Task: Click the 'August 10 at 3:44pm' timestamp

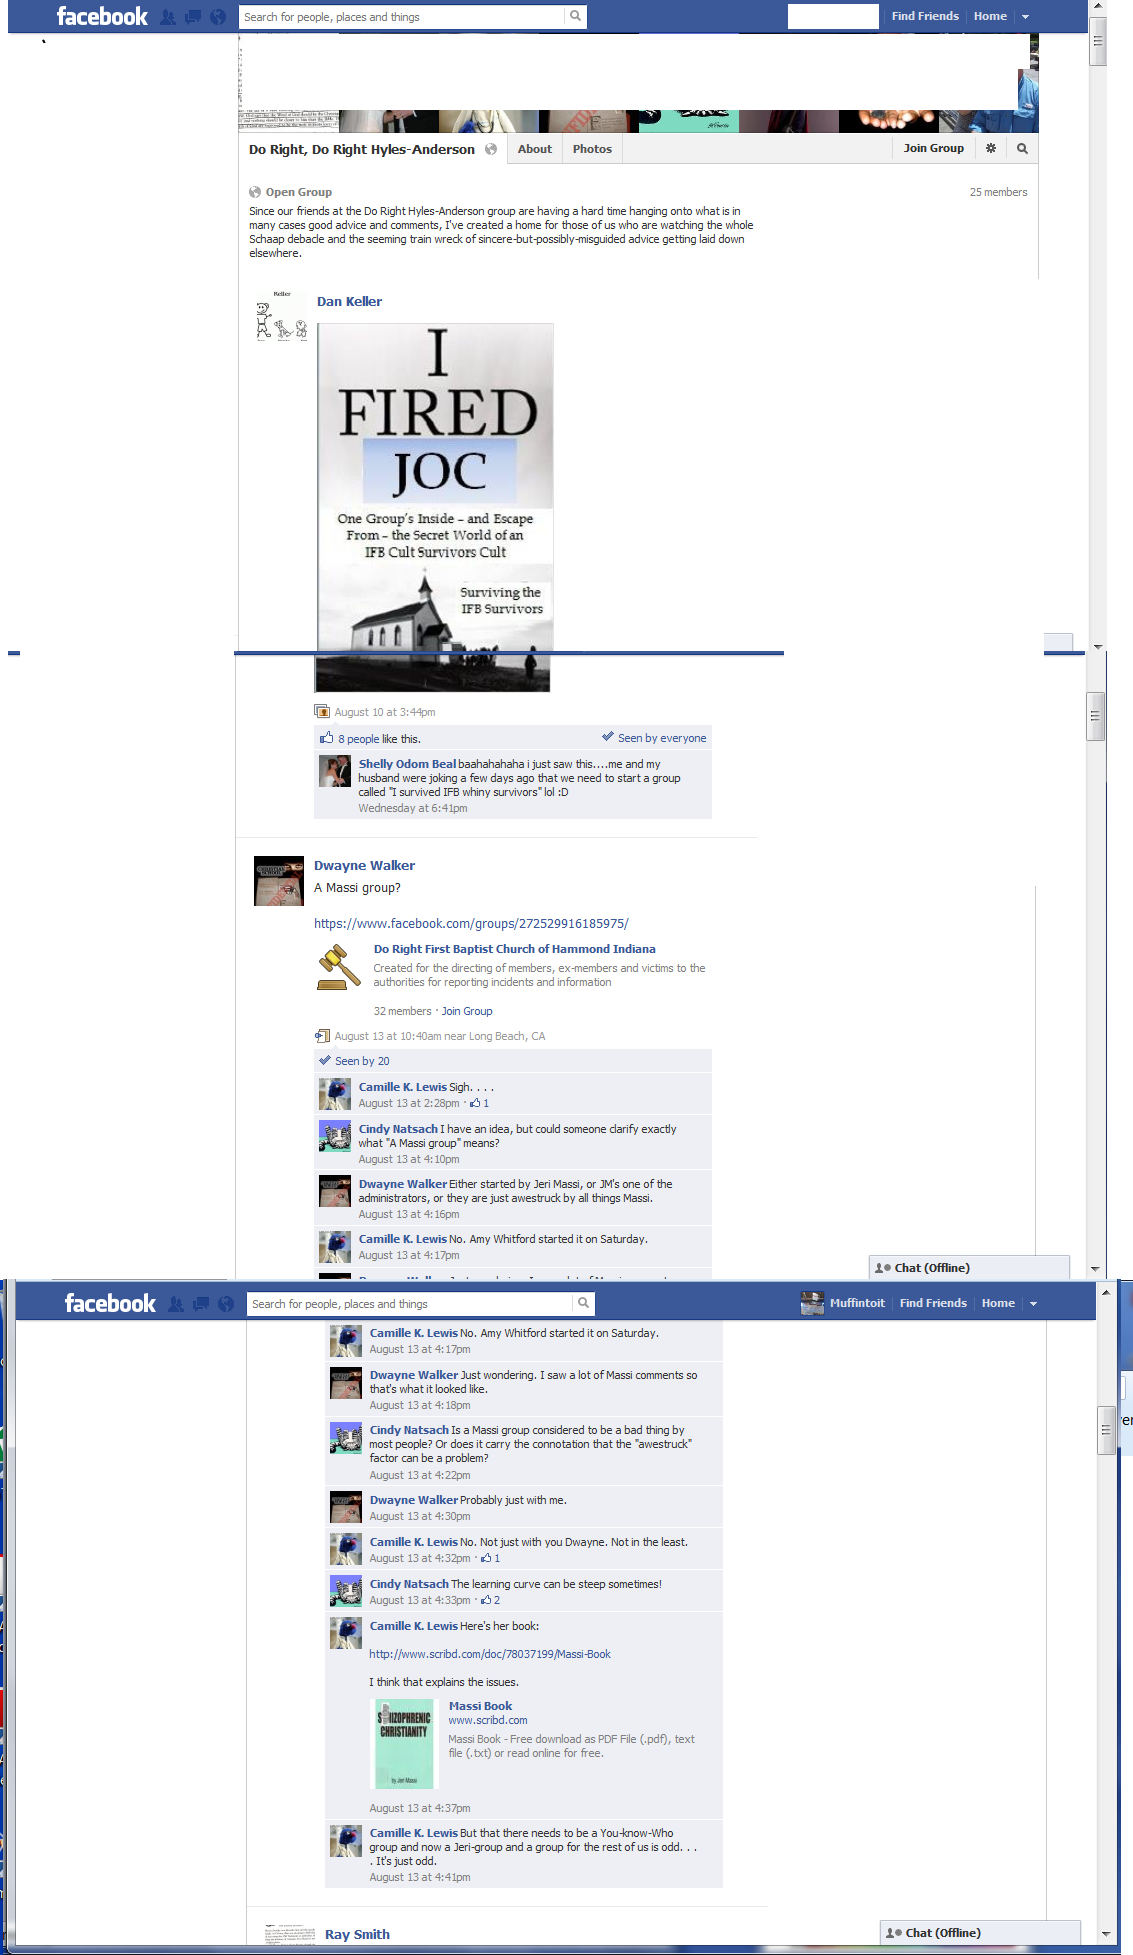Action: [385, 712]
